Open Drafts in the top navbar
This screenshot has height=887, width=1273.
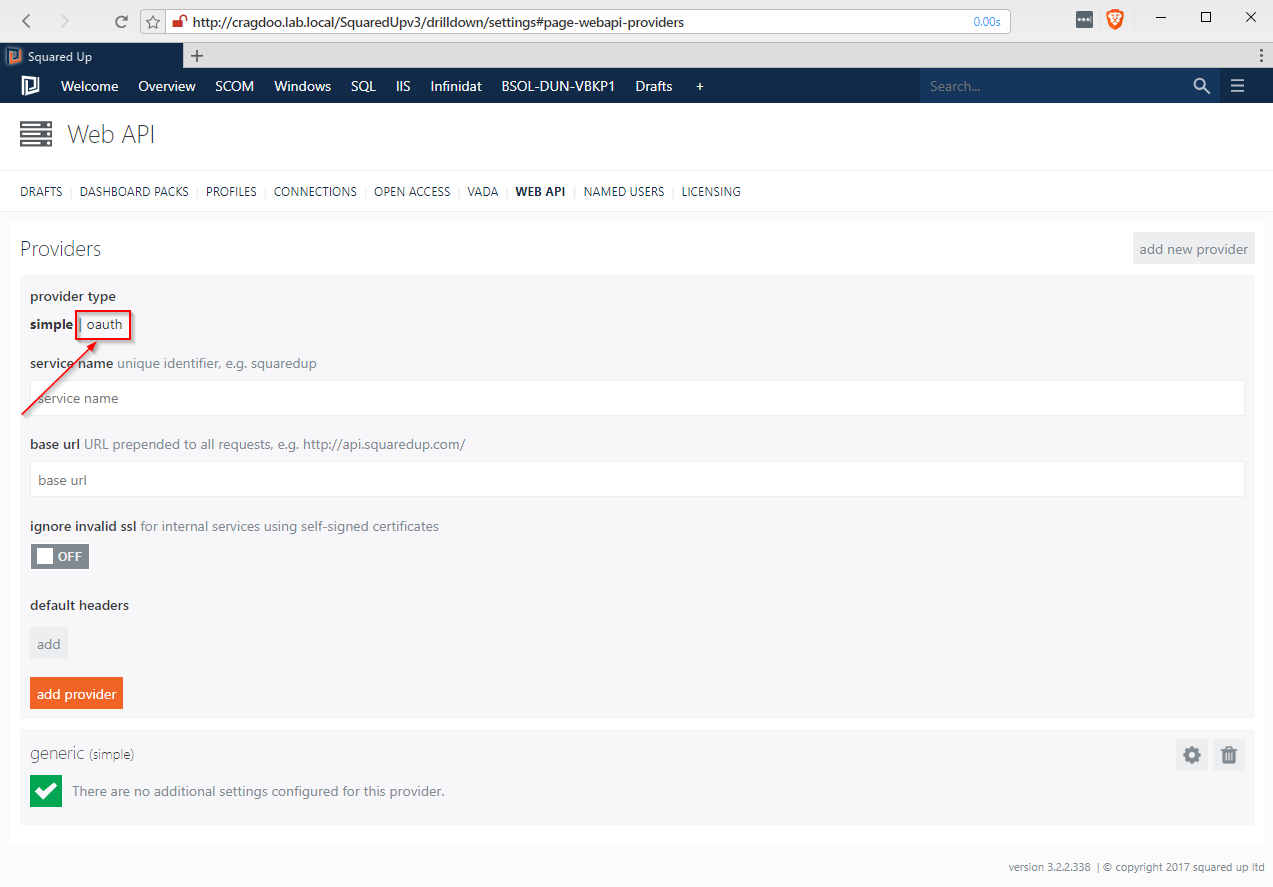[654, 86]
